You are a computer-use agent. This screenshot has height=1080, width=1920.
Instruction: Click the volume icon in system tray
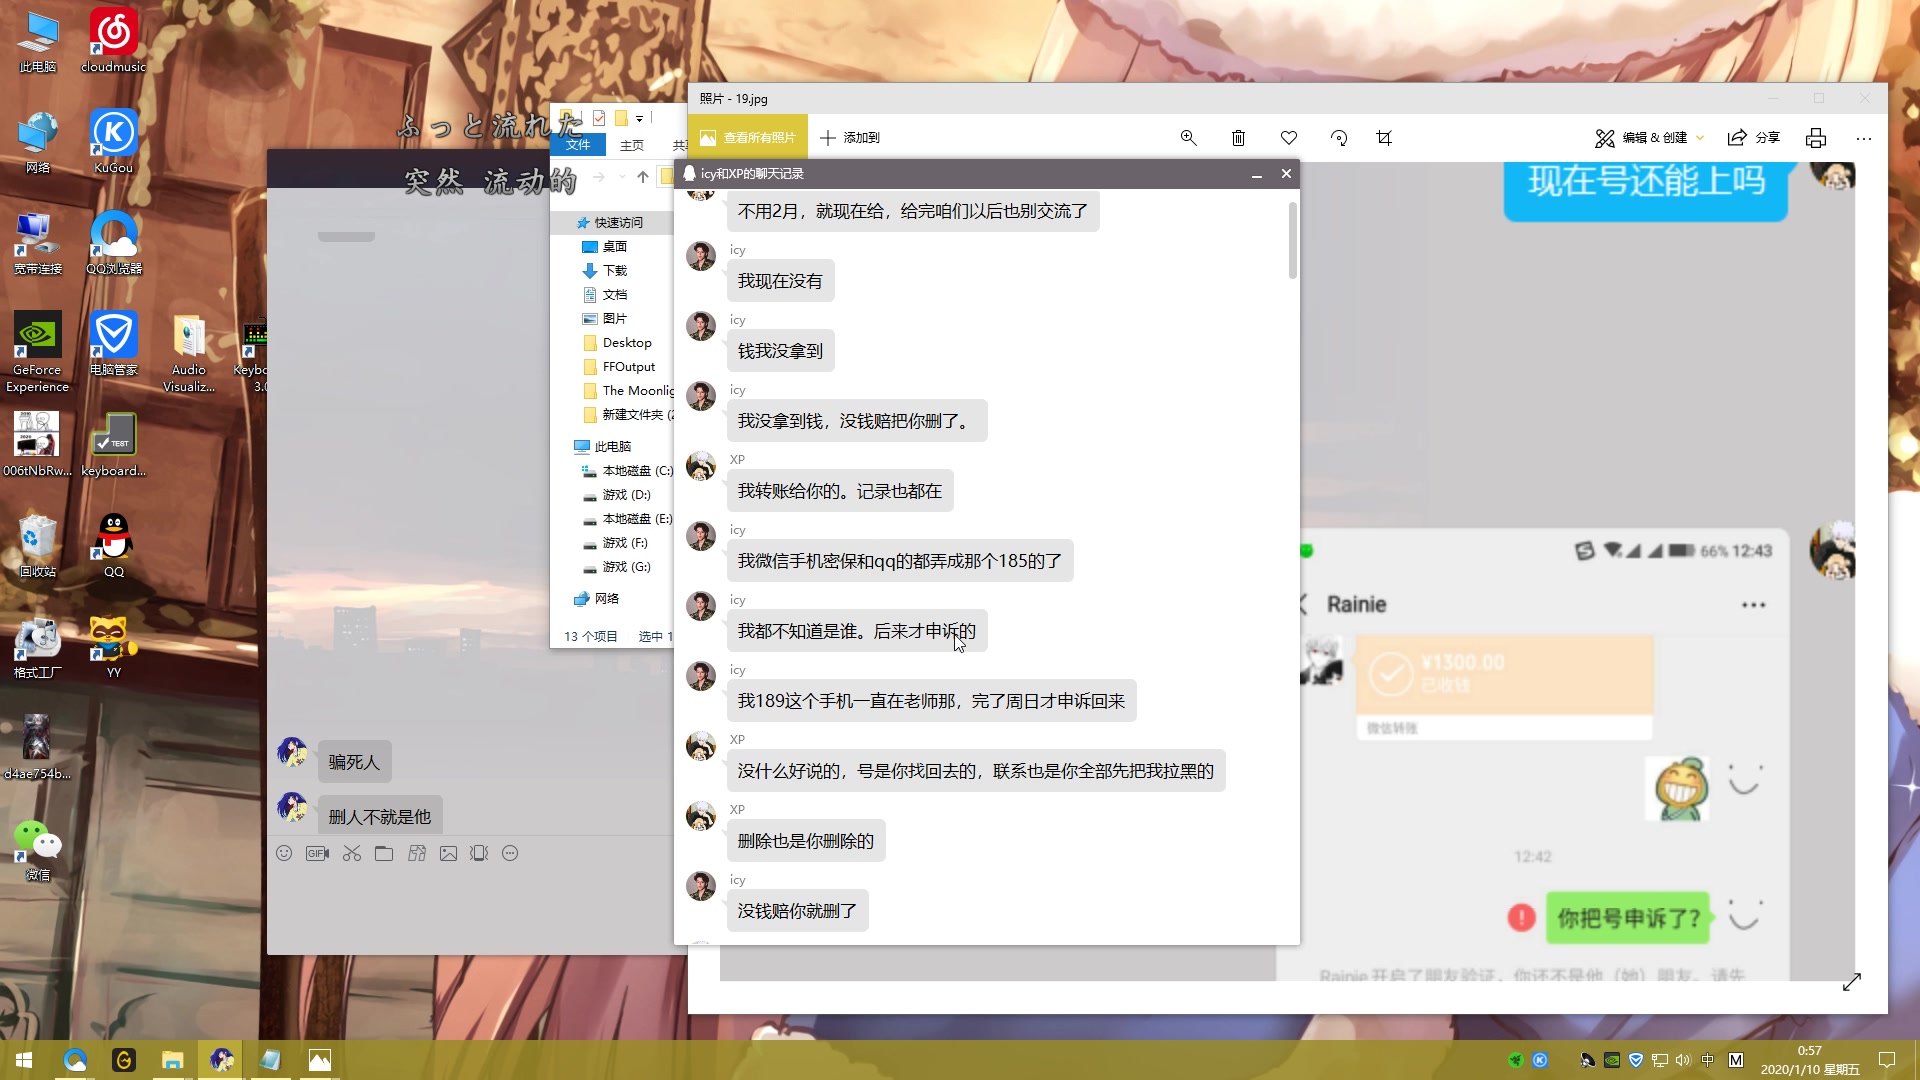(x=1683, y=1060)
